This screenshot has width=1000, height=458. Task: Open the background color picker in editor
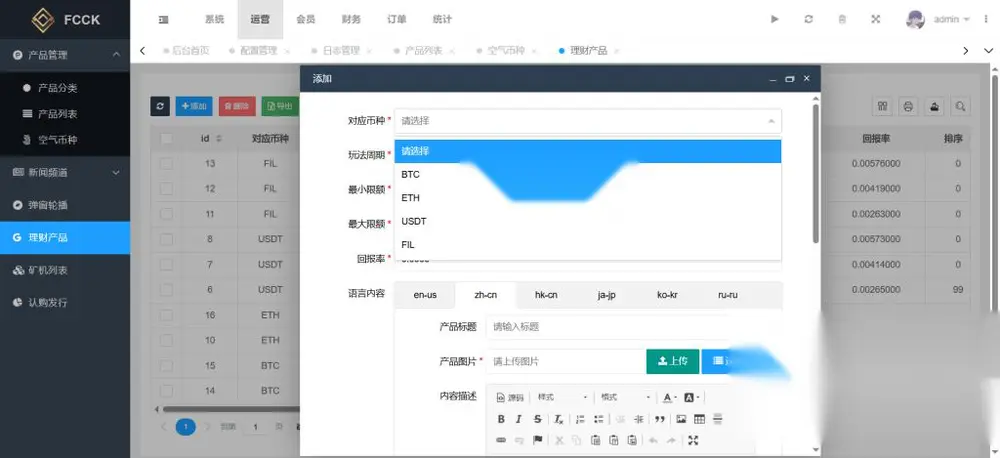coord(691,397)
